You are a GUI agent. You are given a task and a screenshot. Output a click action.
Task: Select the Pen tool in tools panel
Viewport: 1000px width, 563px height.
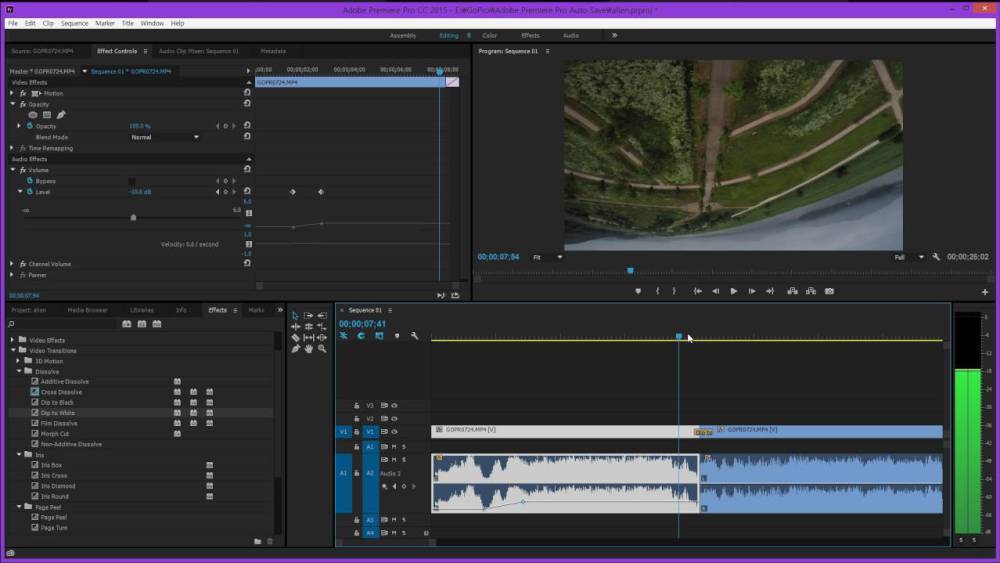295,349
